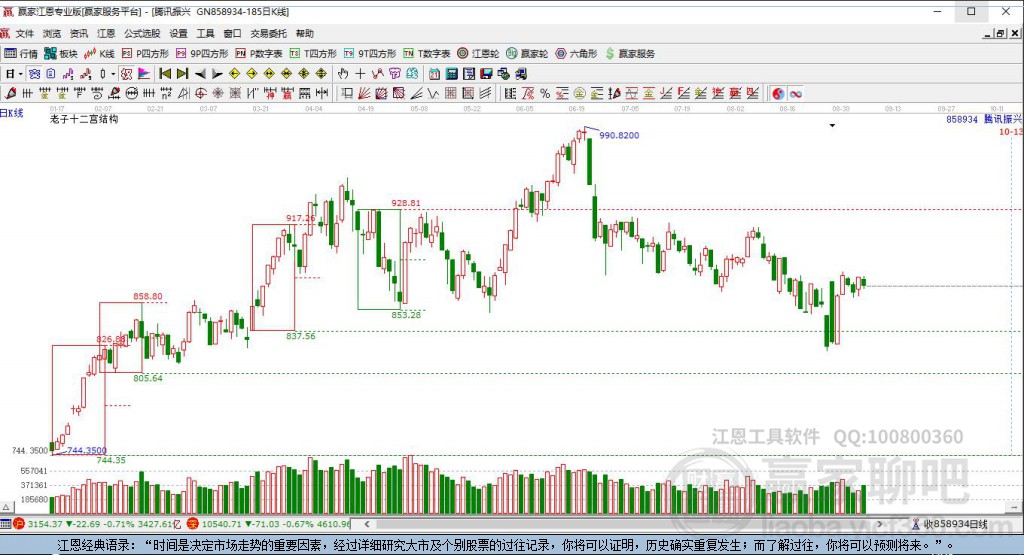This screenshot has height=555, width=1024.
Task: Open the 浏览 menu
Action: 52,33
